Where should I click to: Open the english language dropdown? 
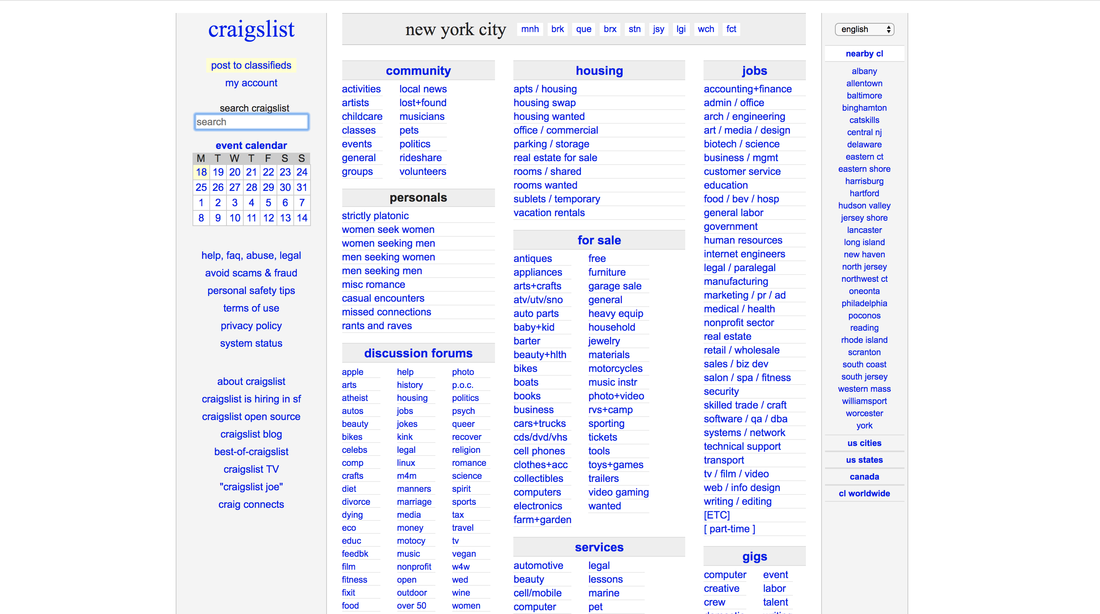864,29
